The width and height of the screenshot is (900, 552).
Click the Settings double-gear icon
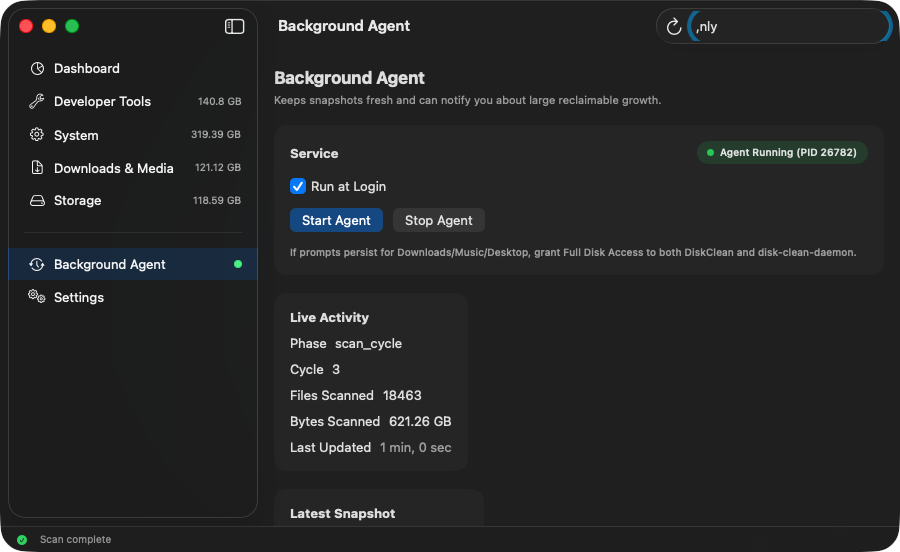37,296
